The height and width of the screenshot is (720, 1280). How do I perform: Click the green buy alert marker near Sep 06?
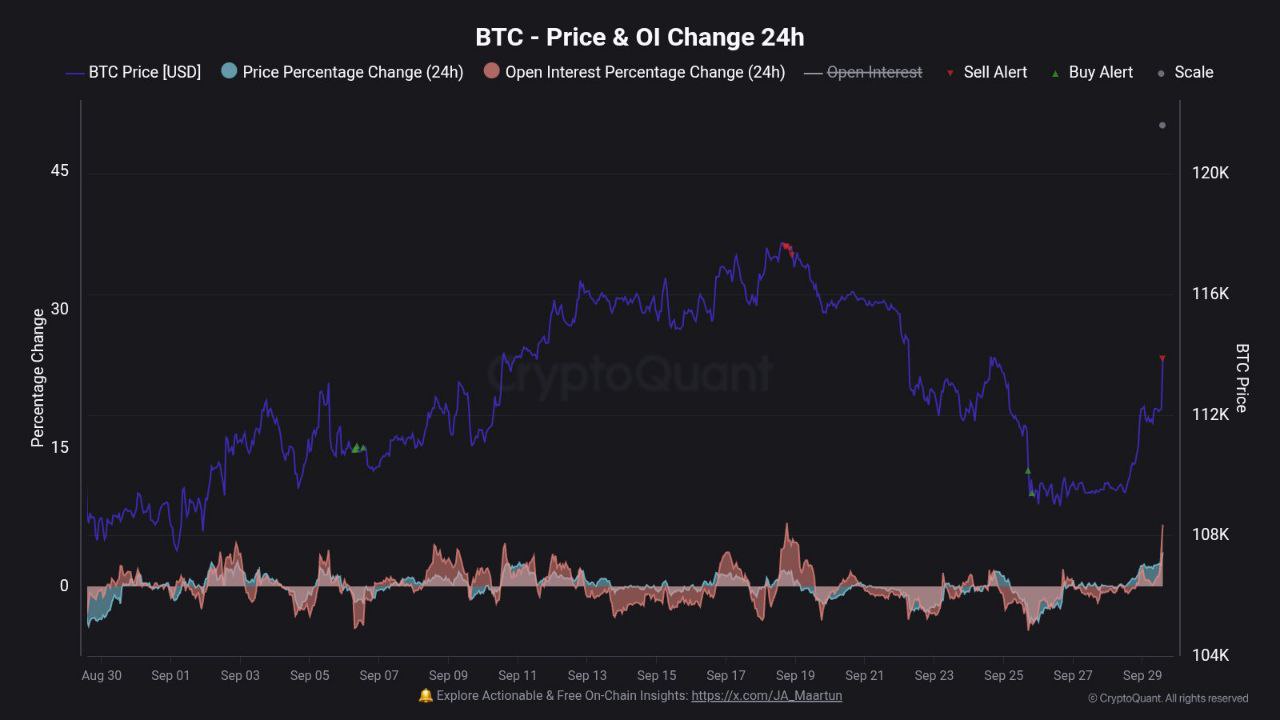(358, 448)
